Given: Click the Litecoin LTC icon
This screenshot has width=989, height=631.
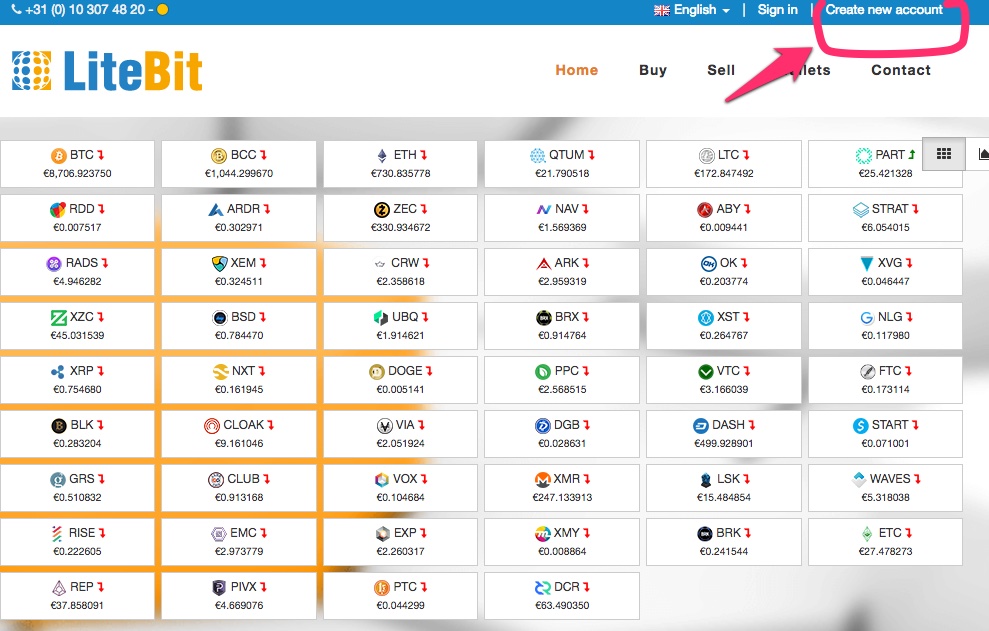Looking at the screenshot, I should [x=706, y=155].
